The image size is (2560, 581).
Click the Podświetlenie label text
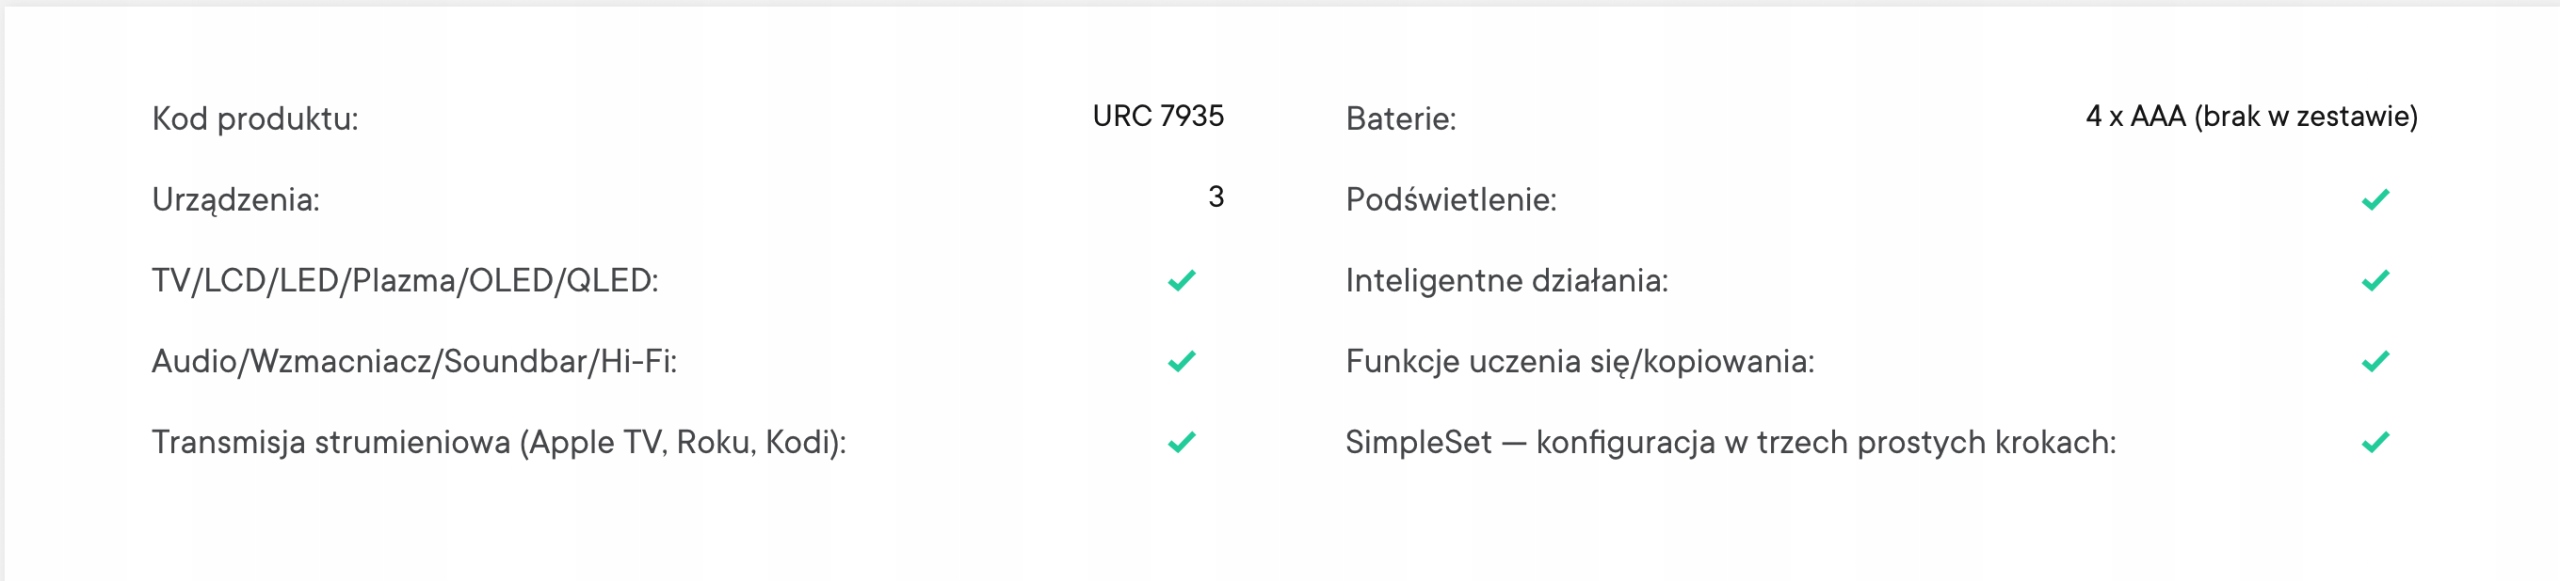coord(1451,200)
